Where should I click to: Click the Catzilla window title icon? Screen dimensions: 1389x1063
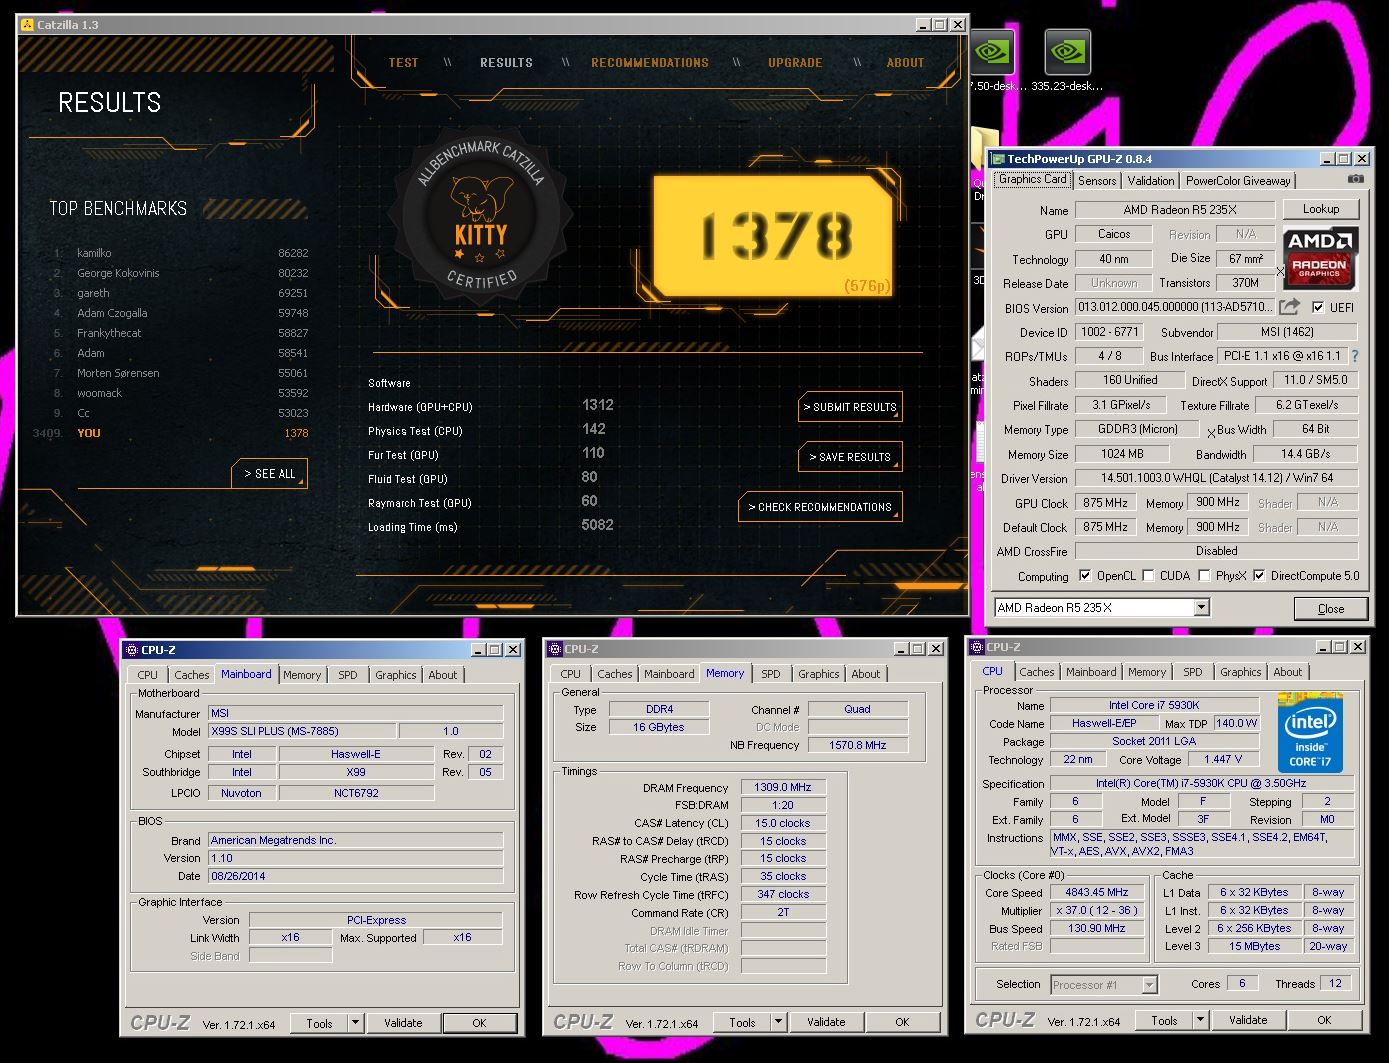(26, 24)
